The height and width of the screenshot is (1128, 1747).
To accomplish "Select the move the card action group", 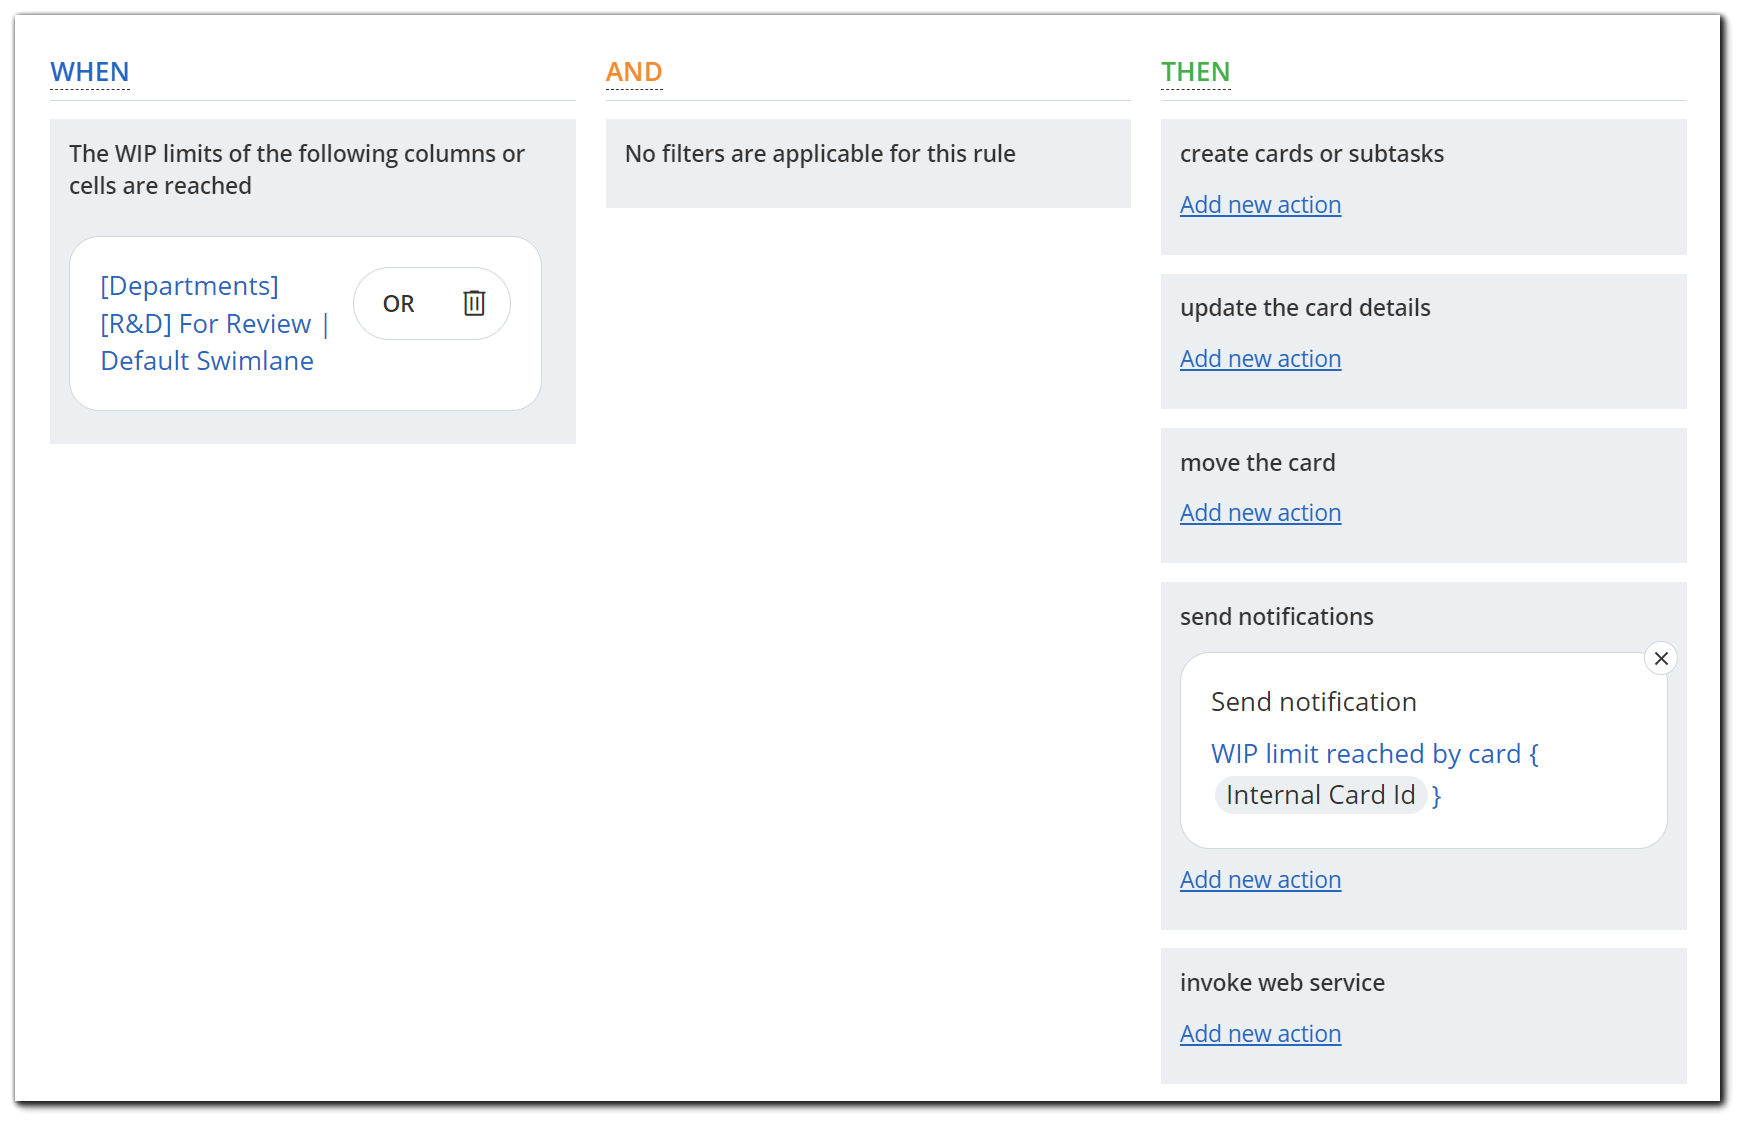I will point(1258,462).
